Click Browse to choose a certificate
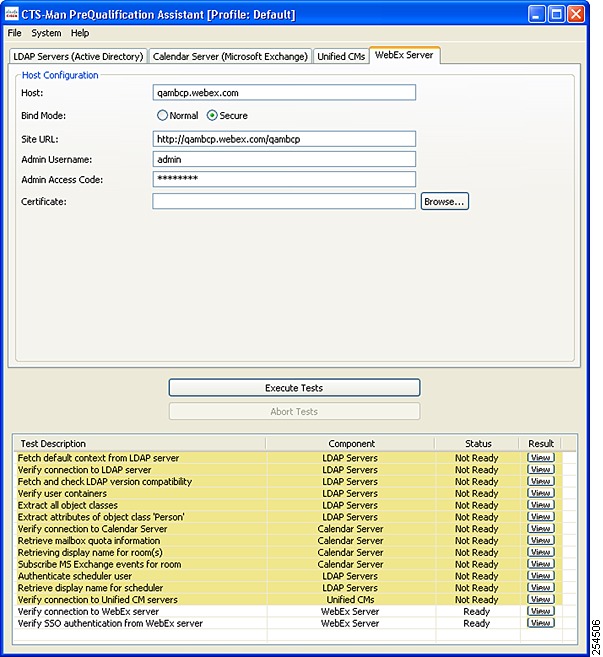This screenshot has width=603, height=657. pyautogui.click(x=445, y=201)
